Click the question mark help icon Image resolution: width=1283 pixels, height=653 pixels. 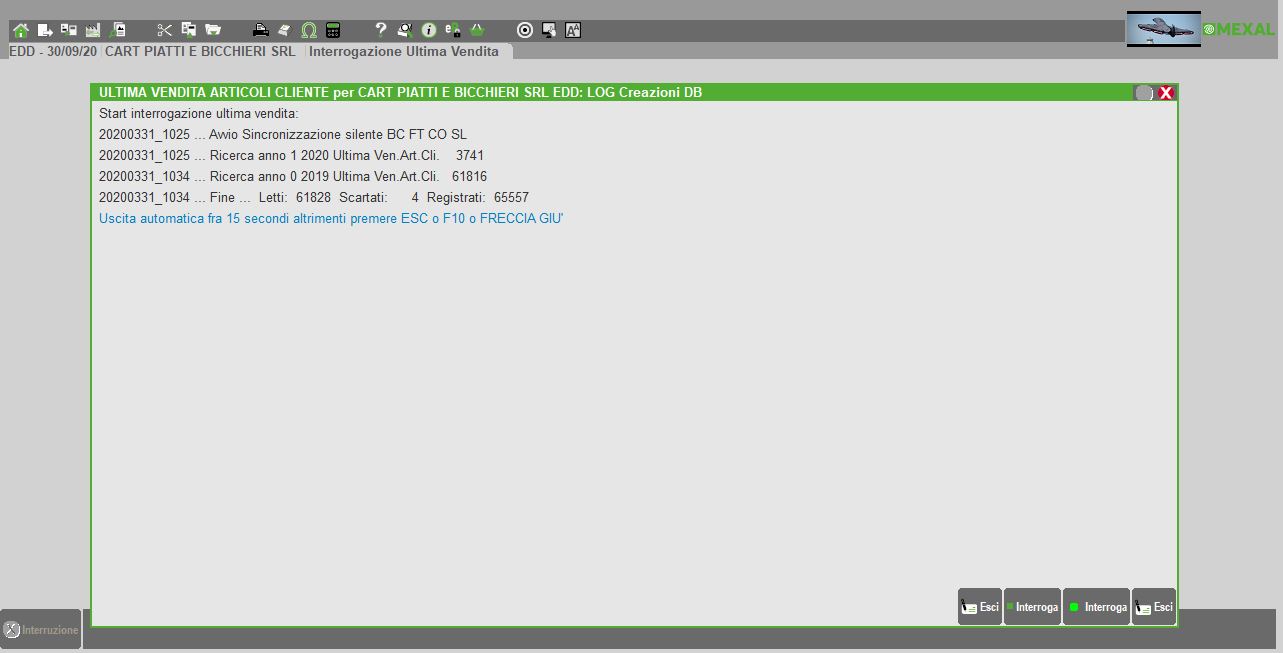[x=380, y=30]
